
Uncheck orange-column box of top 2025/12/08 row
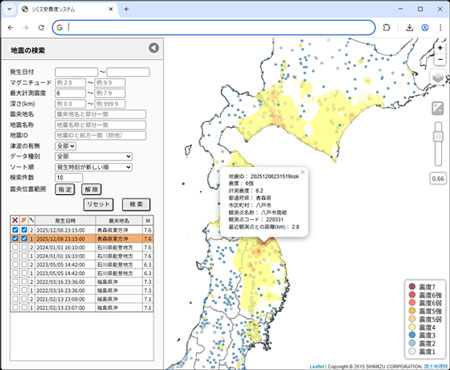(x=24, y=230)
